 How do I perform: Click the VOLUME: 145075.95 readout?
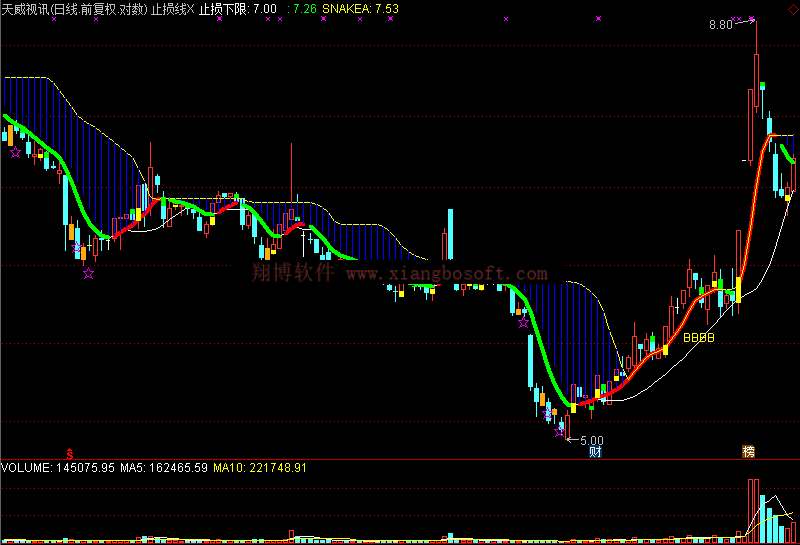point(58,467)
